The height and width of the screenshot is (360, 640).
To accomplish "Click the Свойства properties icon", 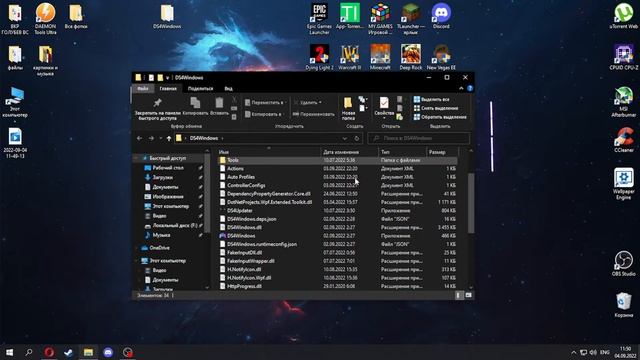I will click(x=384, y=102).
